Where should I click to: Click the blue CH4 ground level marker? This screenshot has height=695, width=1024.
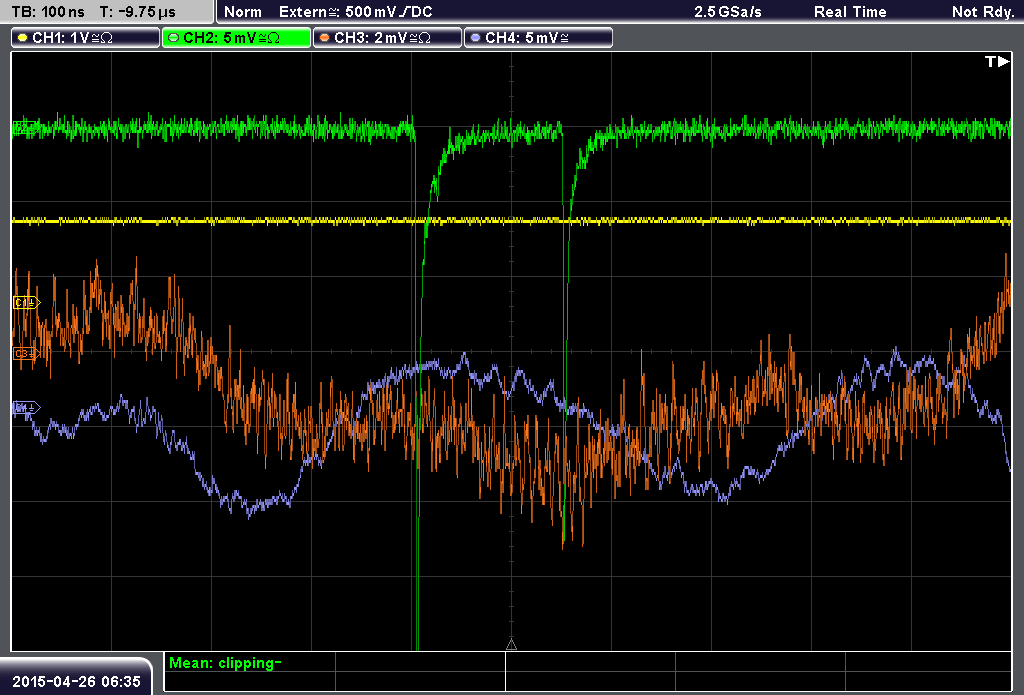click(x=26, y=408)
